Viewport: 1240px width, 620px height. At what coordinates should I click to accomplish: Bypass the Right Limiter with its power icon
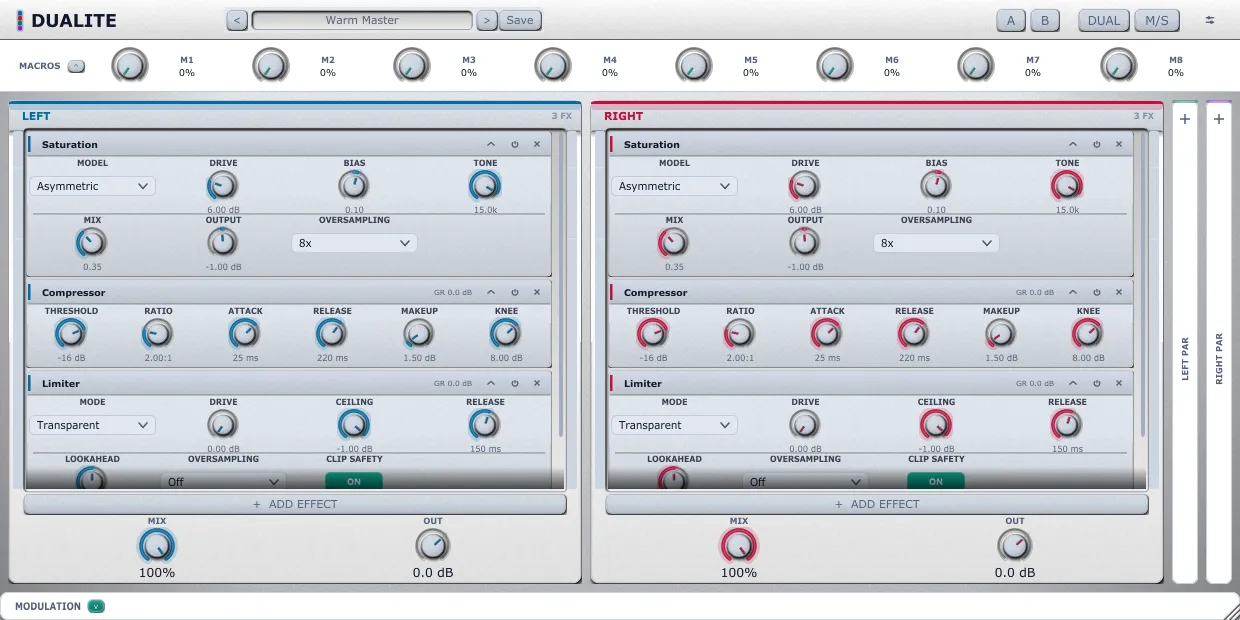coord(1097,383)
